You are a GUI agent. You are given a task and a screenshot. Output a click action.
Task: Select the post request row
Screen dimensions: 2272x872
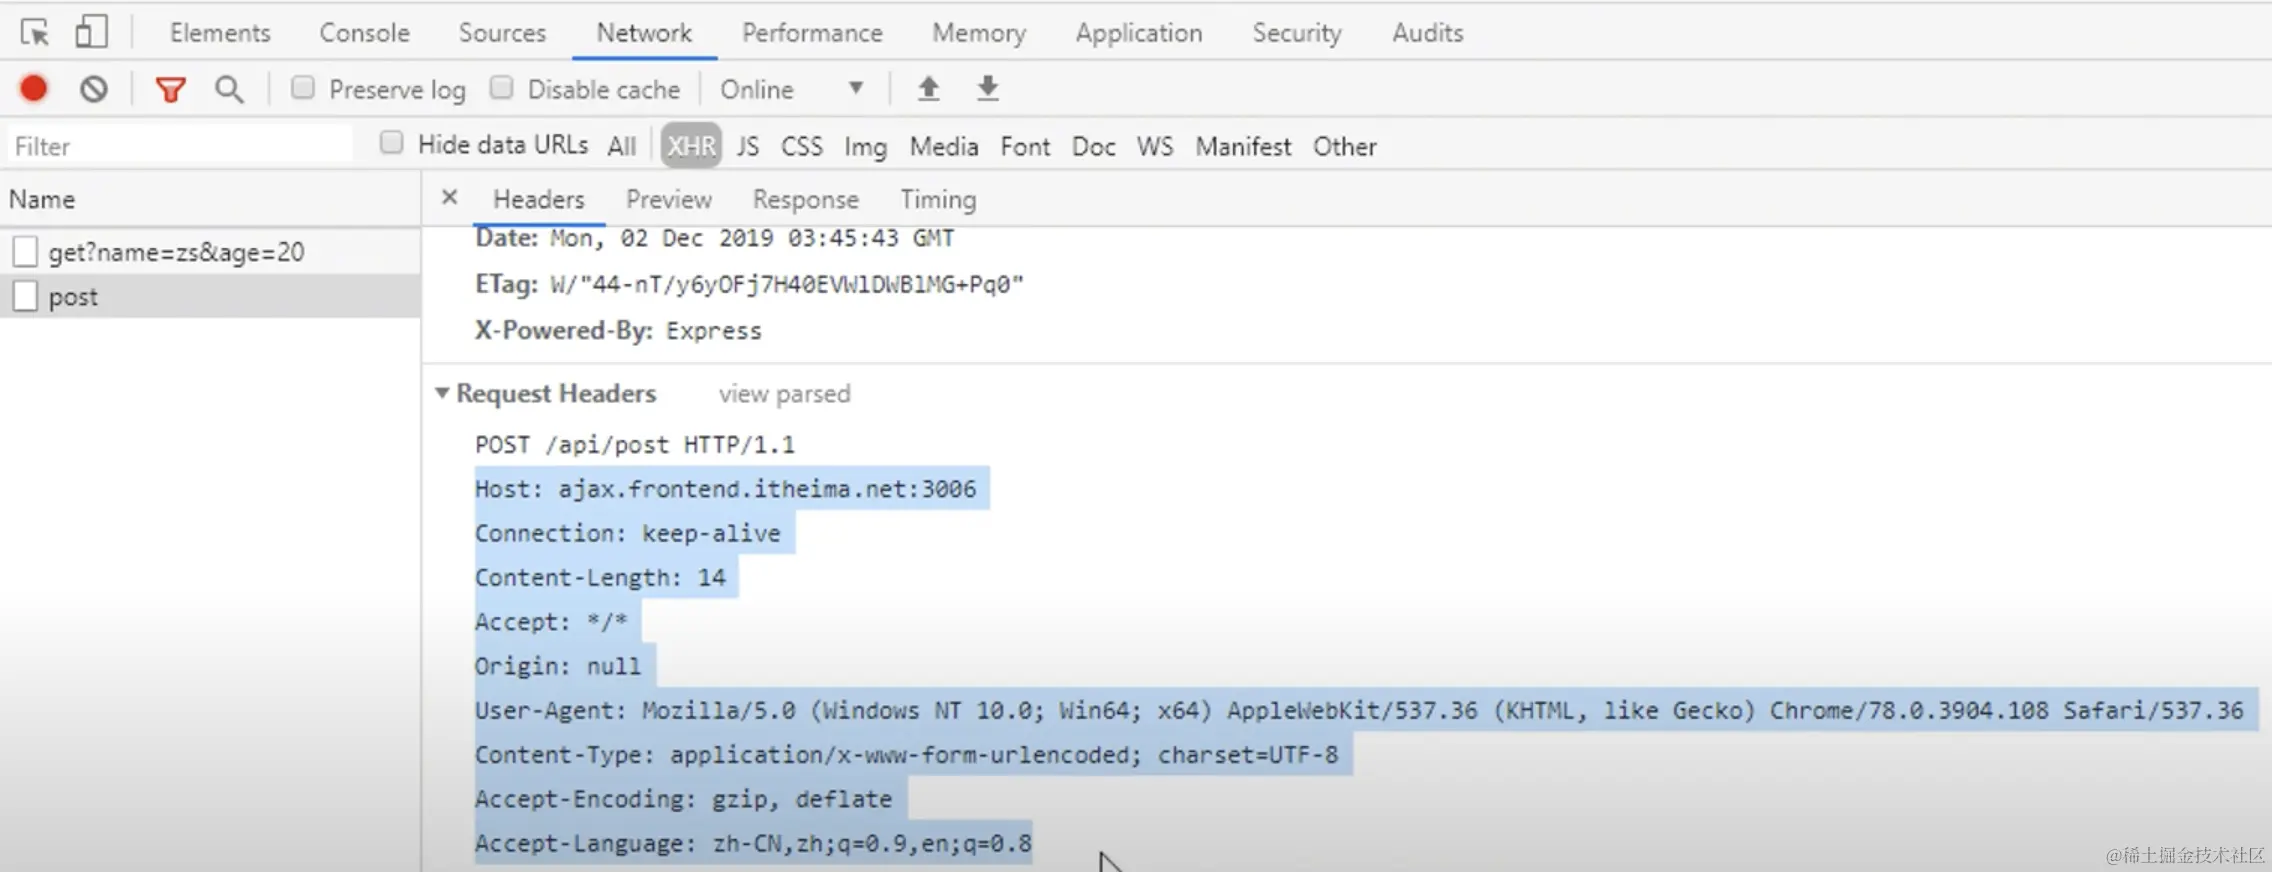pos(210,296)
